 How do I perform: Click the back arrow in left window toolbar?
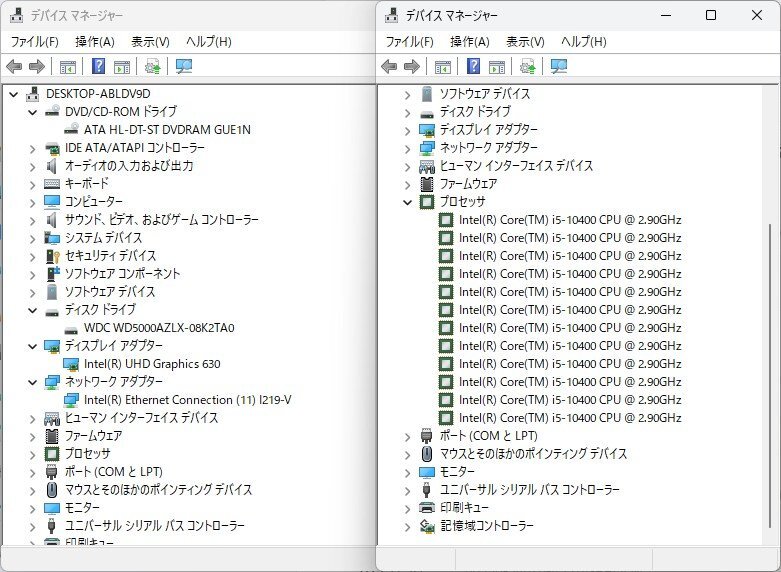(14, 67)
